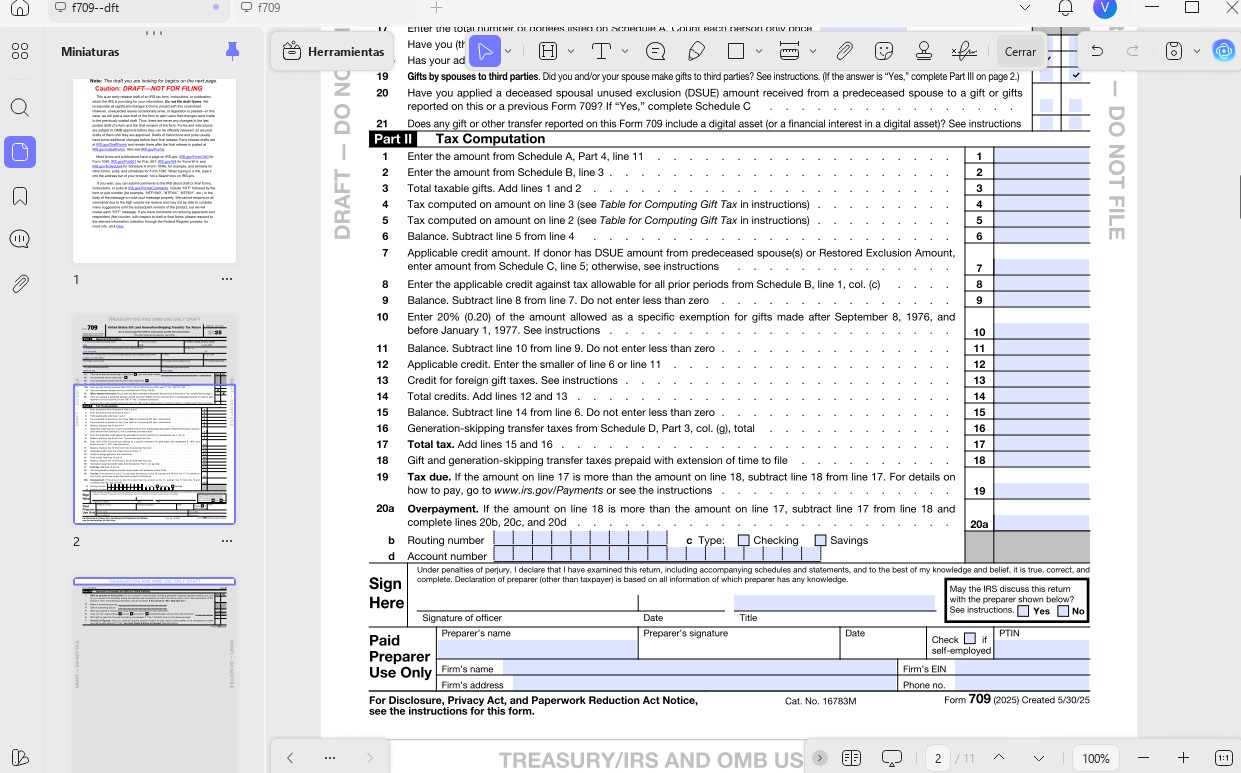Viewport: 1241px width, 773px height.
Task: Click the Cerrar button
Action: pos(1020,51)
